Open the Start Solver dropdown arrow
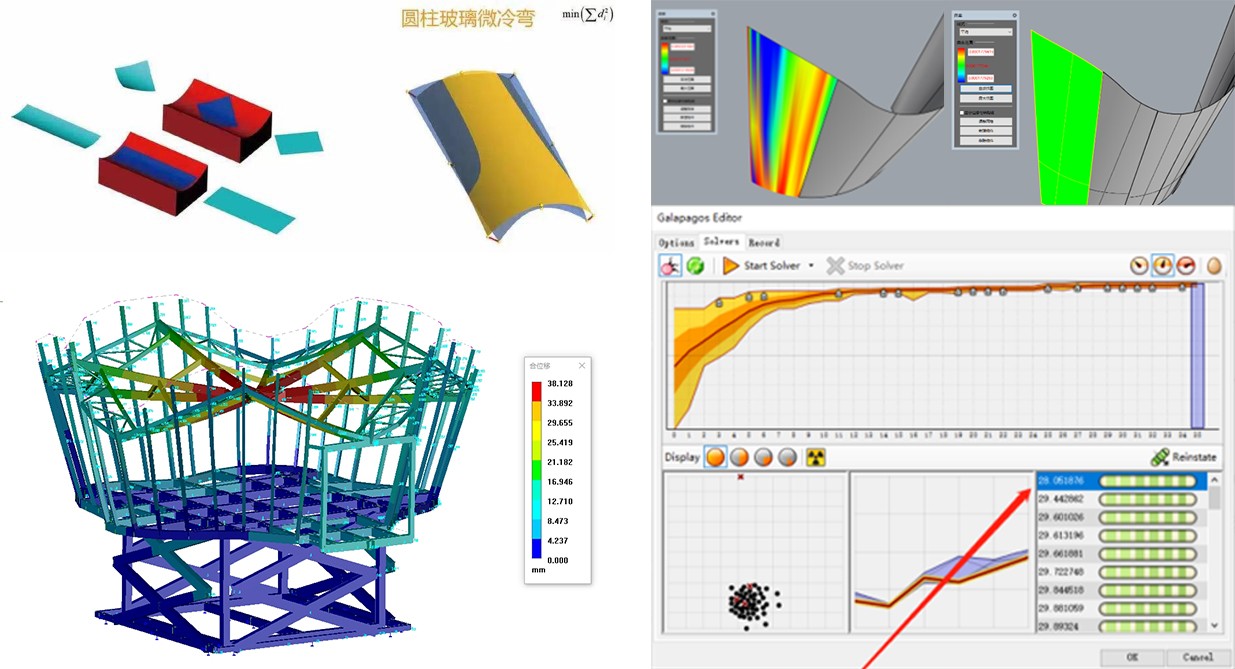Viewport: 1235px width, 669px height. 811,266
